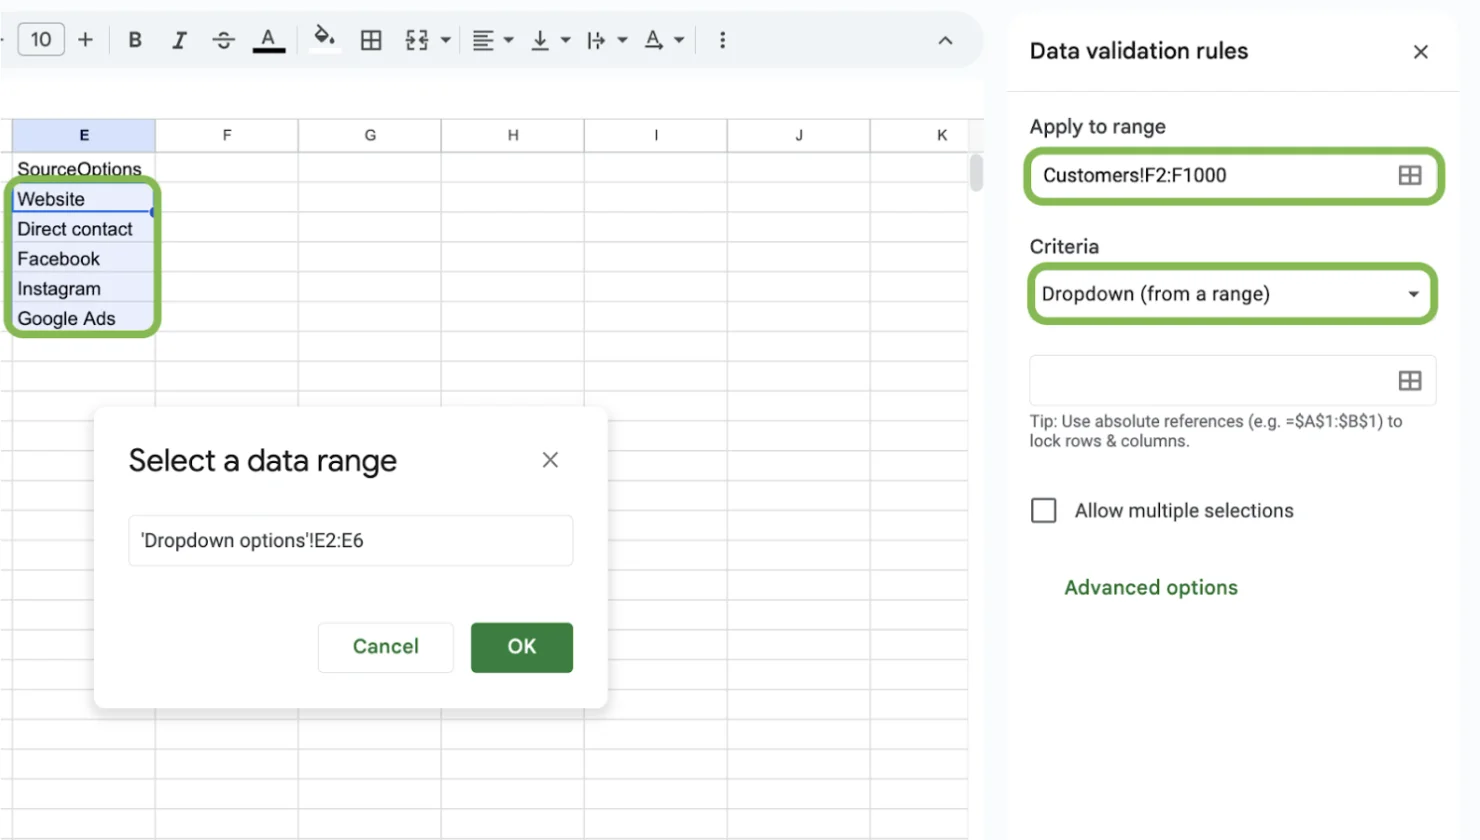1480x840 pixels.
Task: Open the text color picker
Action: point(268,40)
